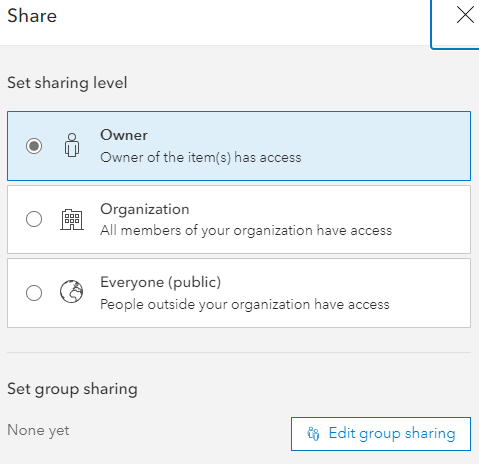Click the Owner sharing level card
This screenshot has height=464, width=479.
239,146
